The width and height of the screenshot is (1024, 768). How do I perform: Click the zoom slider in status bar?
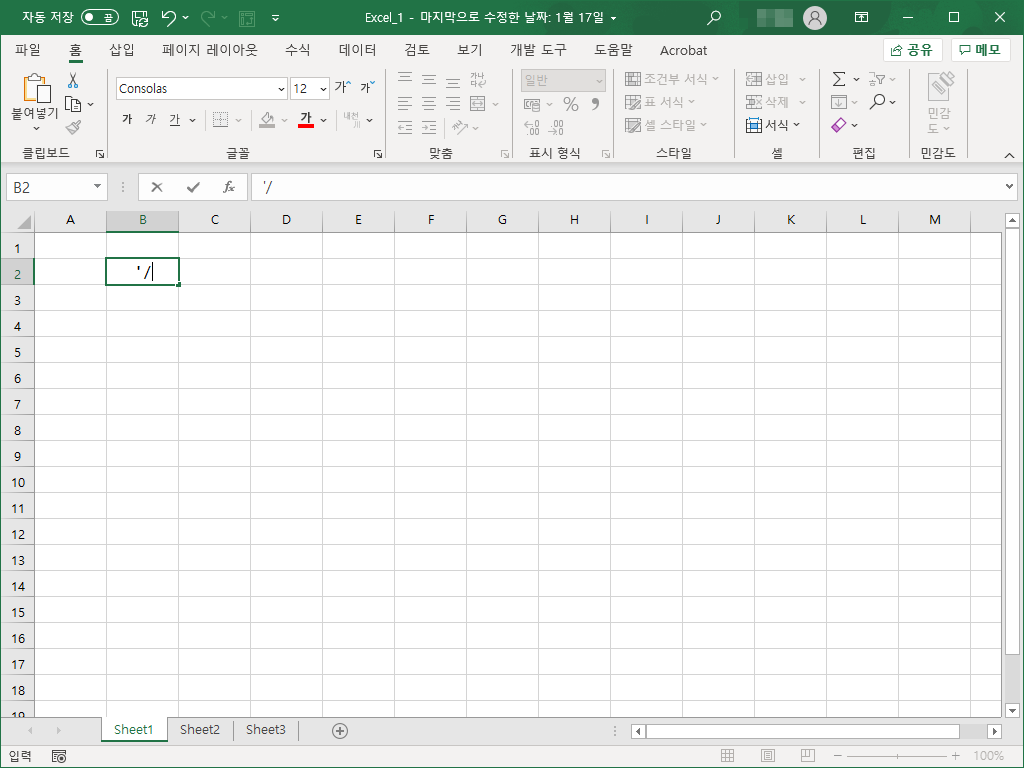pos(898,756)
